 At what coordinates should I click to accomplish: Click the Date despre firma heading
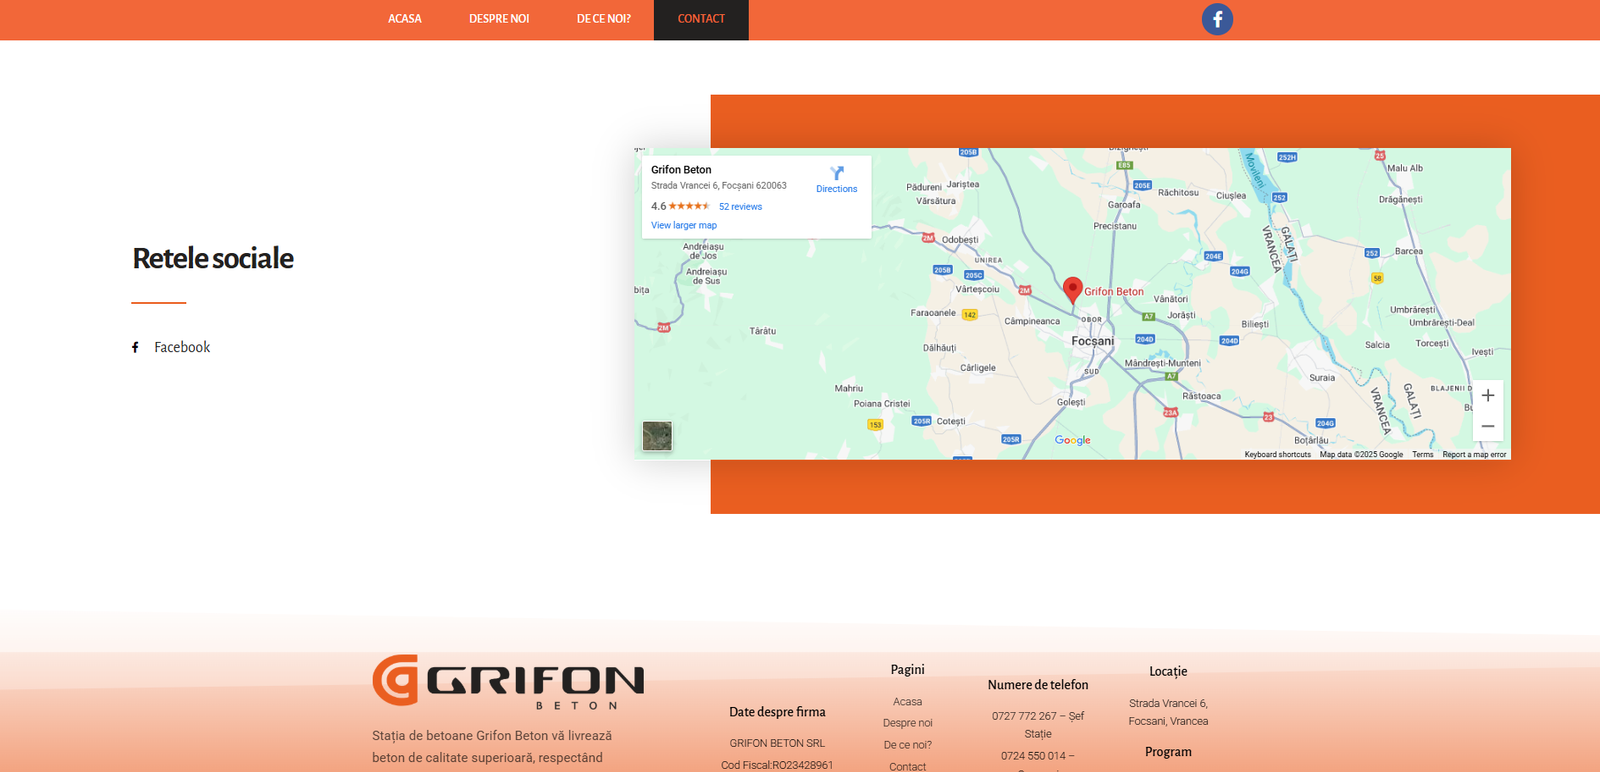[x=777, y=712]
